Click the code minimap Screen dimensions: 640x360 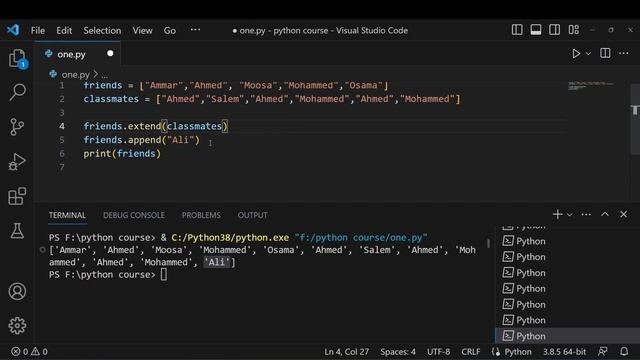click(x=591, y=86)
